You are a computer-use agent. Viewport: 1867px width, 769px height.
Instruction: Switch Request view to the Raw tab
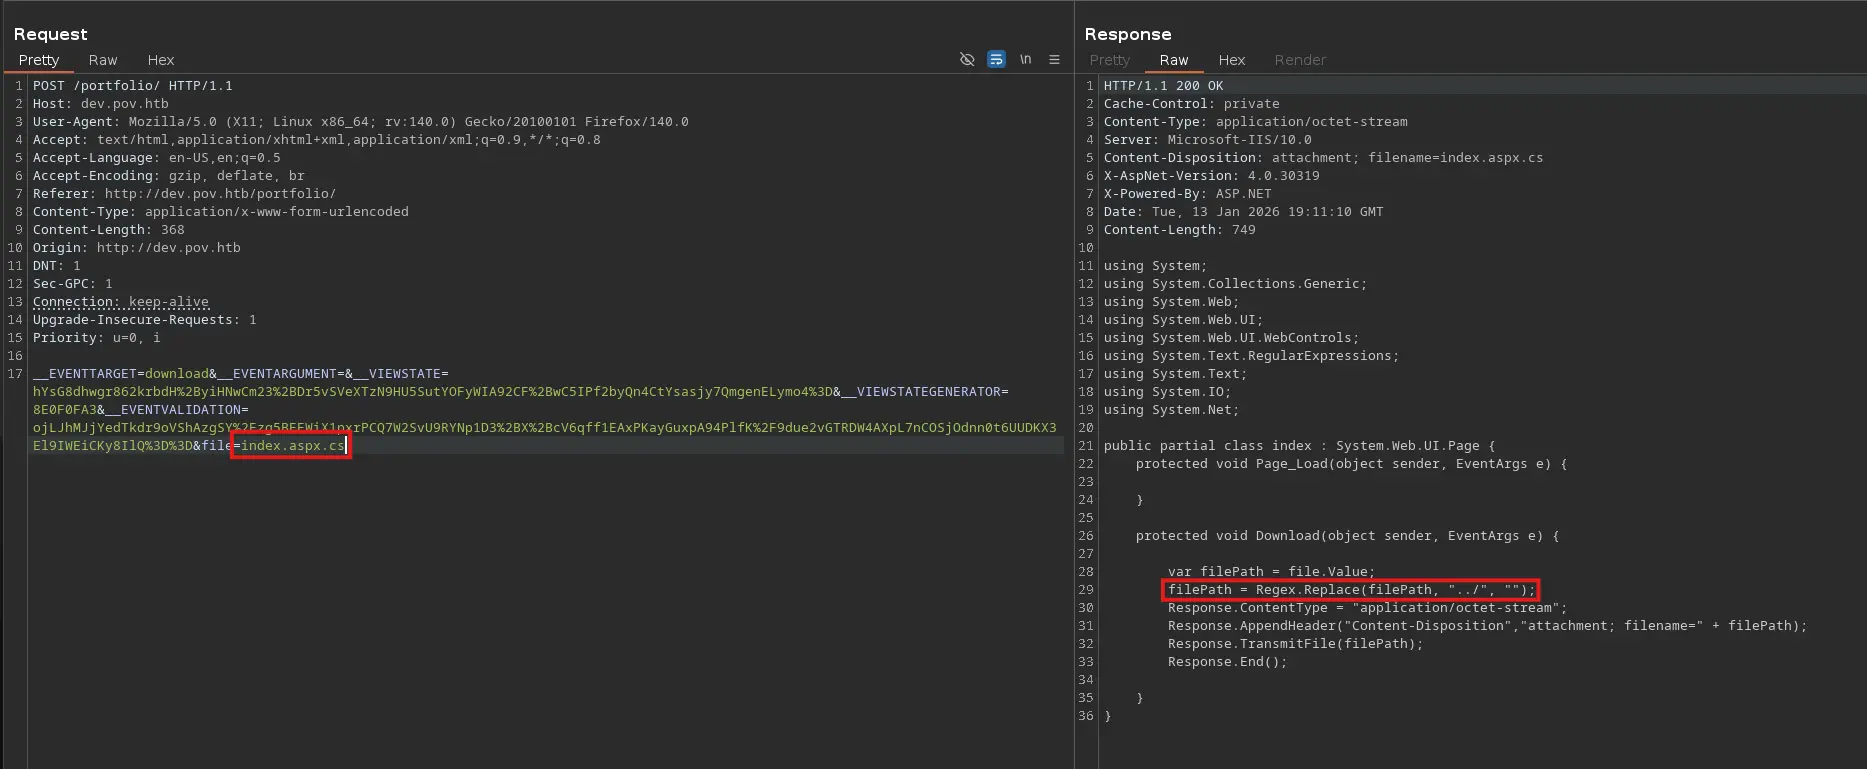(103, 60)
